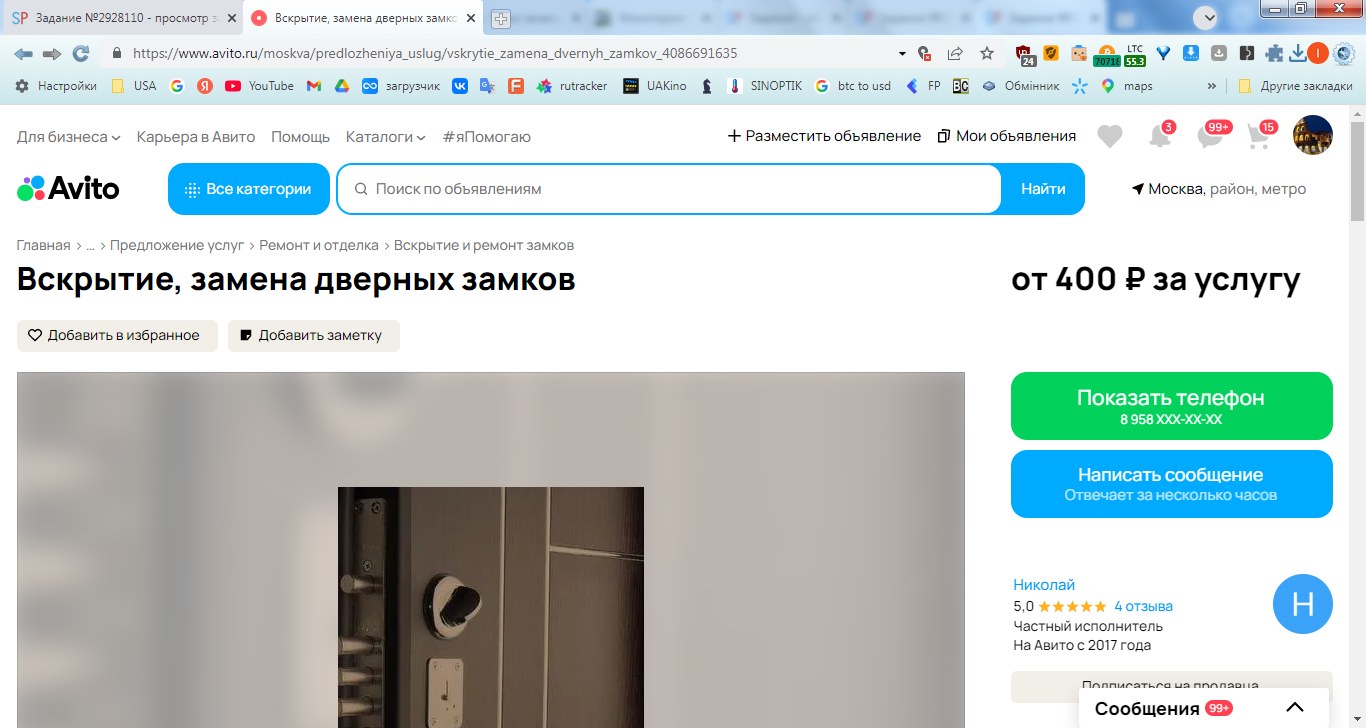Open the door lock listing photo
The image size is (1366, 728).
491,550
